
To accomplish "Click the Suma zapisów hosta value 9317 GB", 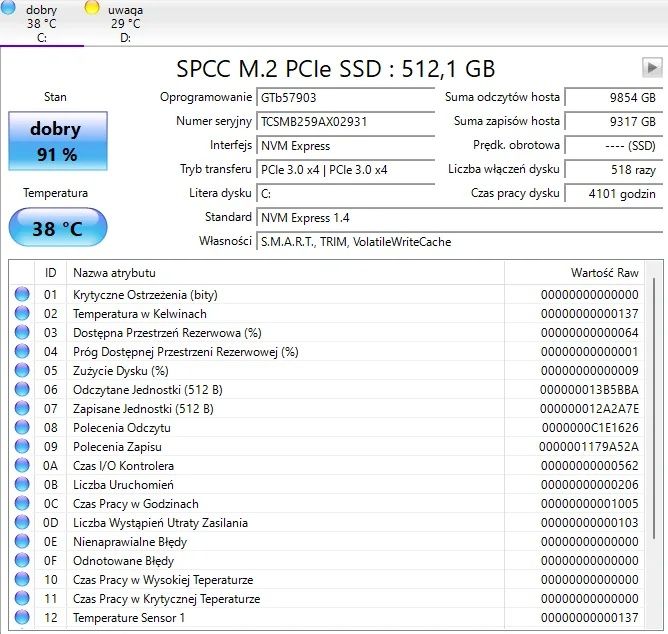I will [614, 122].
